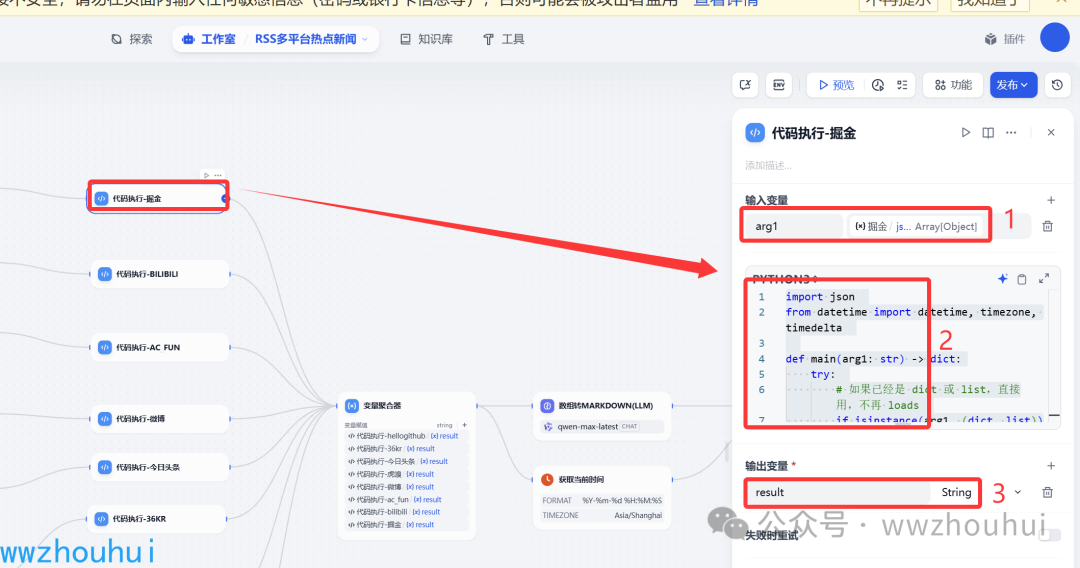
Task: Select the 代码执行-微博 node
Action: click(160, 419)
